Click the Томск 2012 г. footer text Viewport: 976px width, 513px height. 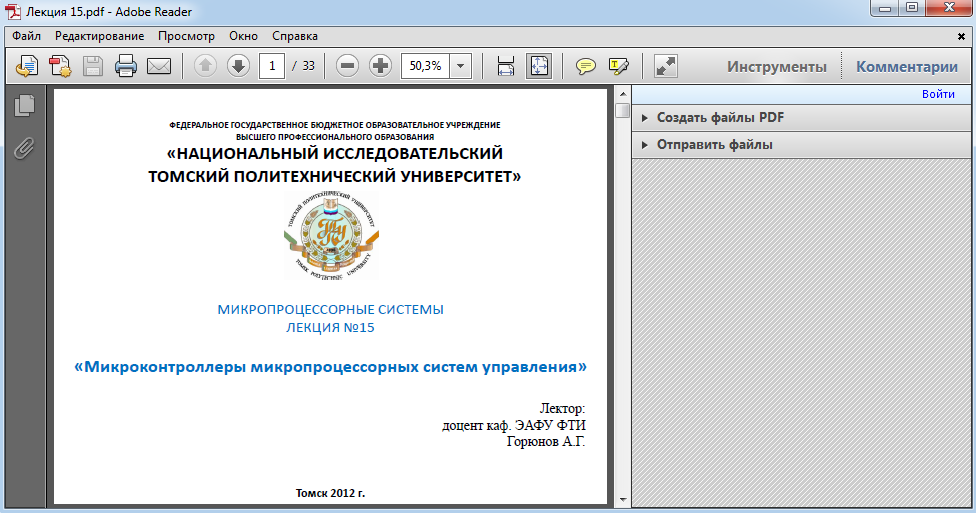coord(331,493)
